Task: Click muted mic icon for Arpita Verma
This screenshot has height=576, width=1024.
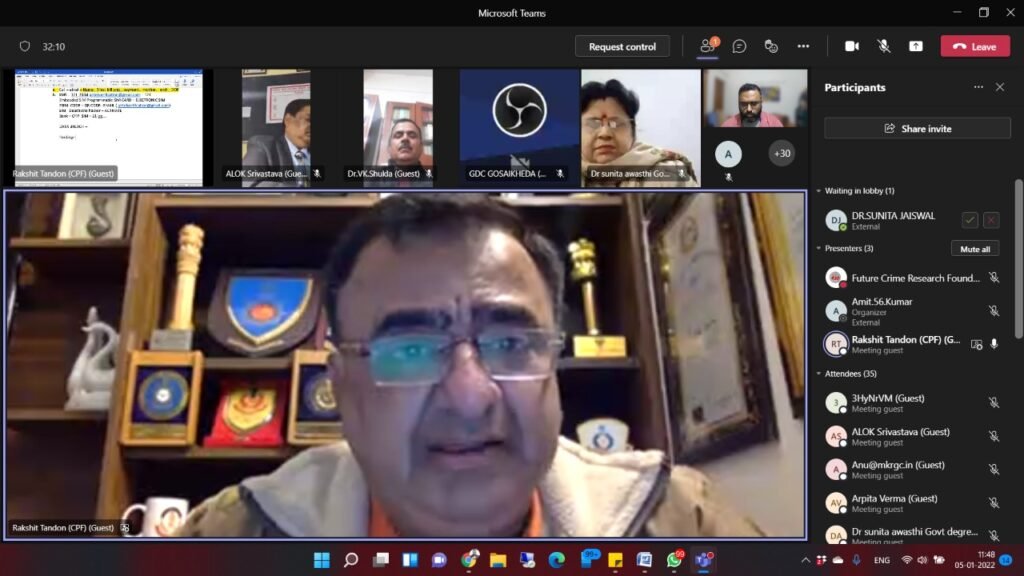Action: [994, 503]
